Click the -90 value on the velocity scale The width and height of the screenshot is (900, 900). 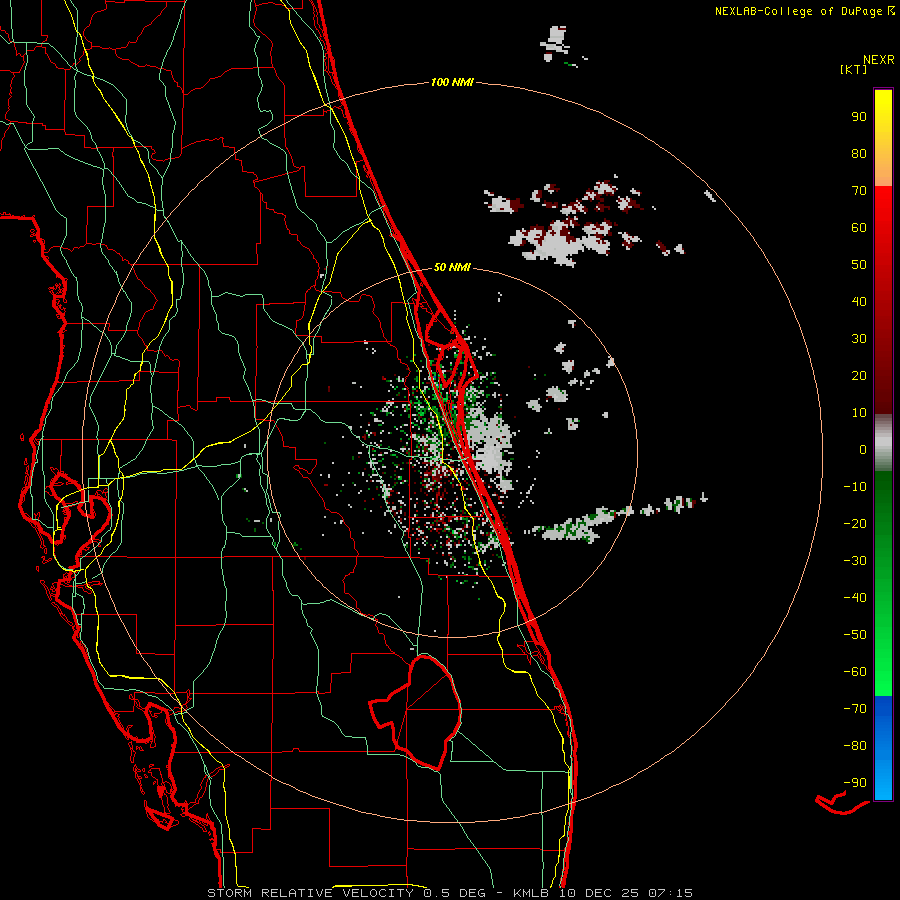click(x=855, y=783)
